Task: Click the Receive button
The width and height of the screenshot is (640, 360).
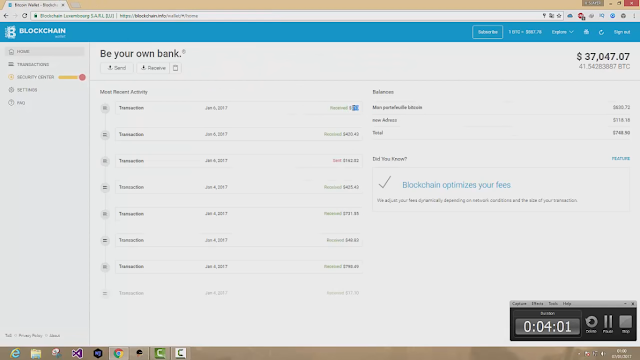Action: pyautogui.click(x=153, y=68)
